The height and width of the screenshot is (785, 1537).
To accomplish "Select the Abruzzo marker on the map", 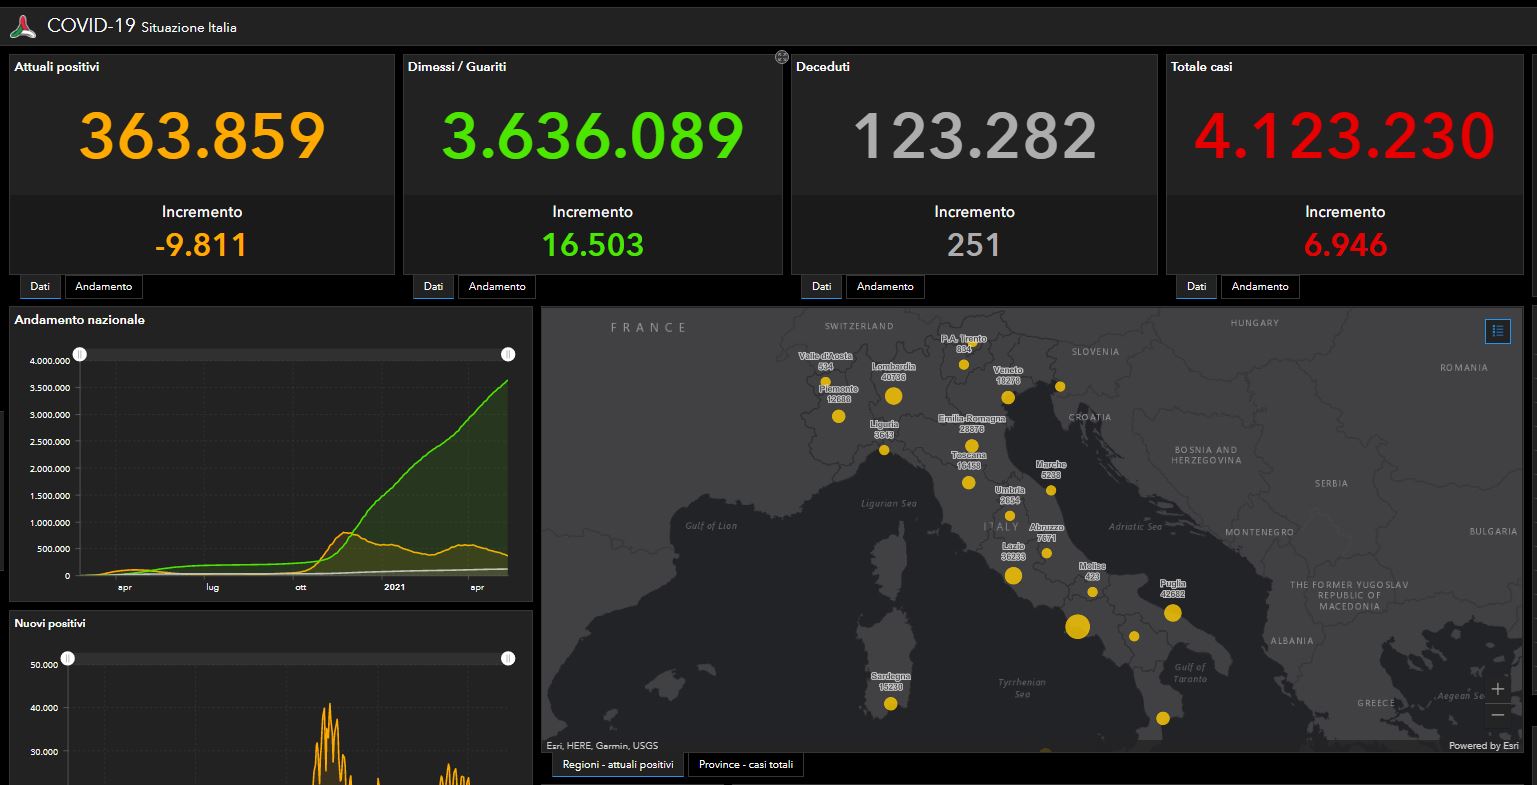I will (1046, 553).
